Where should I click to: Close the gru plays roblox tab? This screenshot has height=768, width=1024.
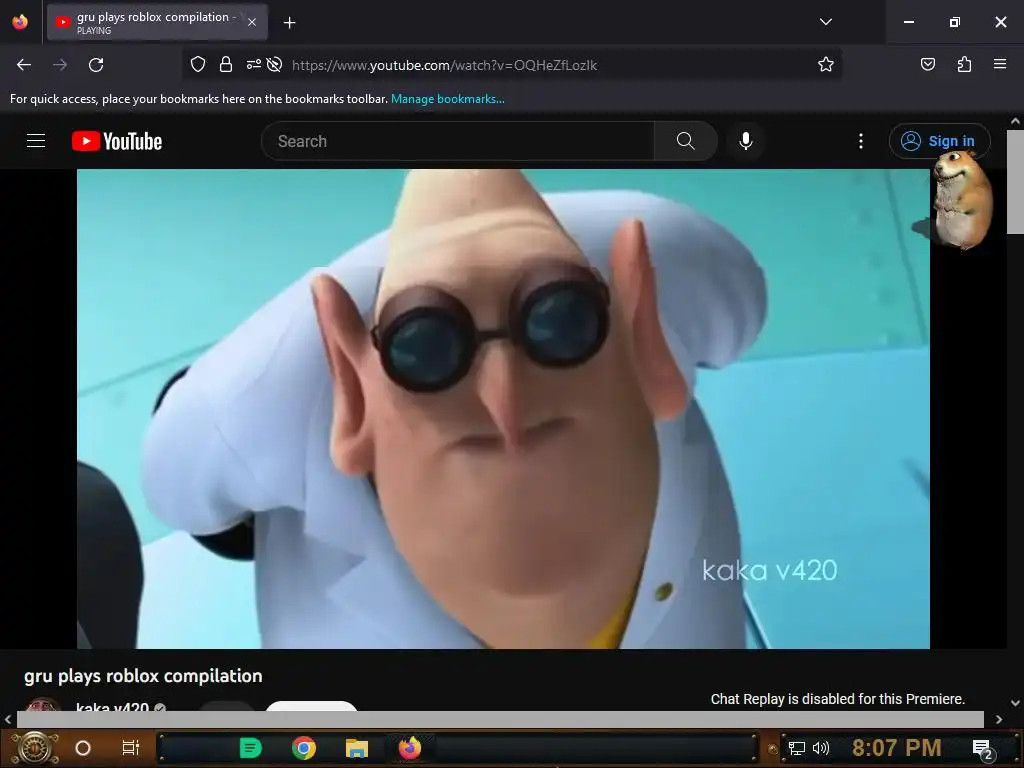click(252, 22)
